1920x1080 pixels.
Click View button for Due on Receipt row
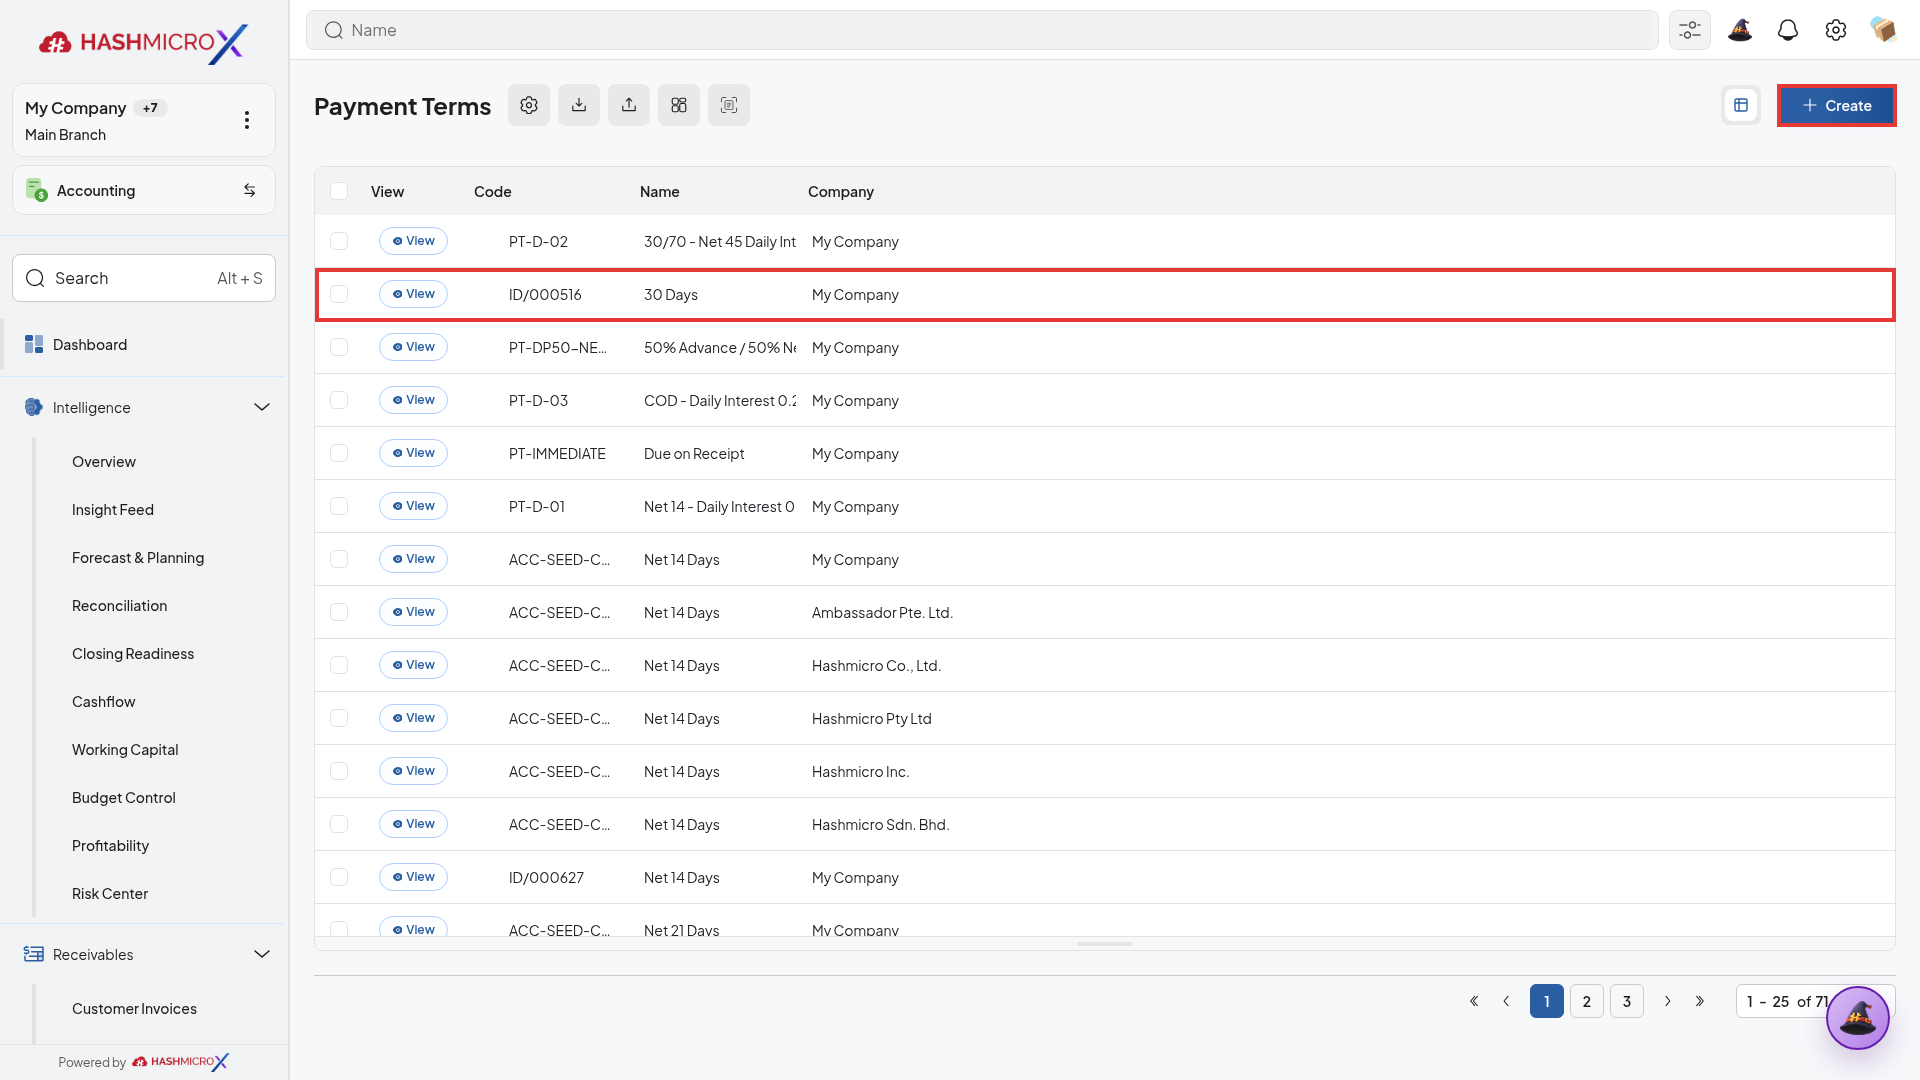tap(413, 453)
